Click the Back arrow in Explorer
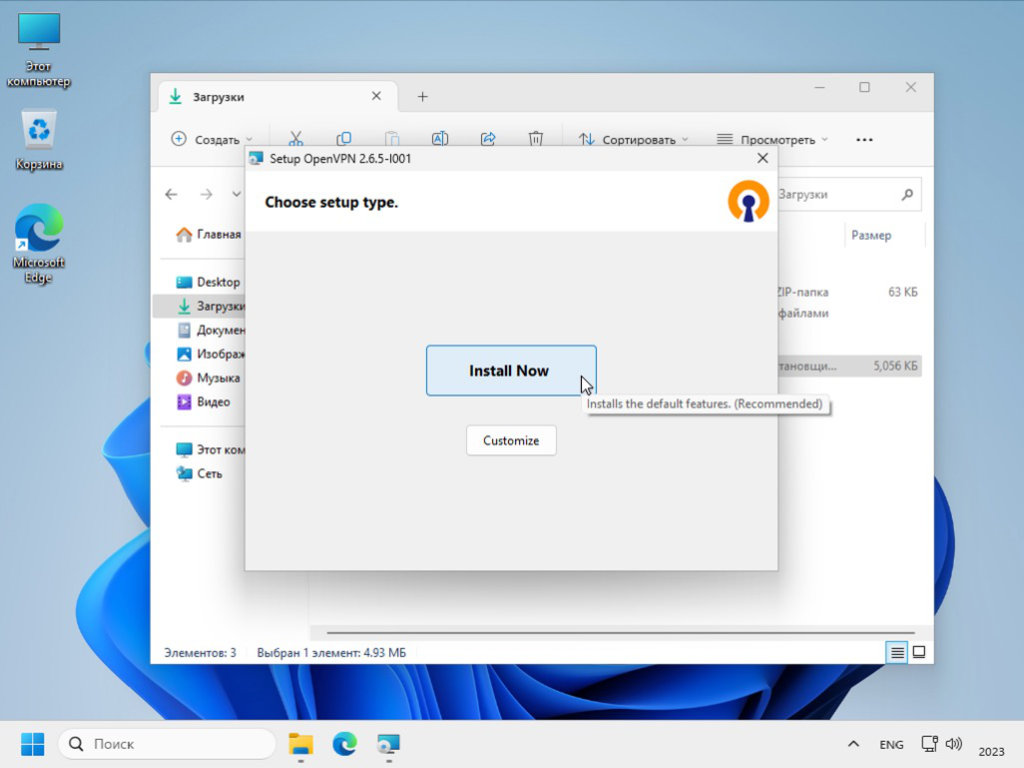Screen dimensions: 1024x768 click(171, 194)
